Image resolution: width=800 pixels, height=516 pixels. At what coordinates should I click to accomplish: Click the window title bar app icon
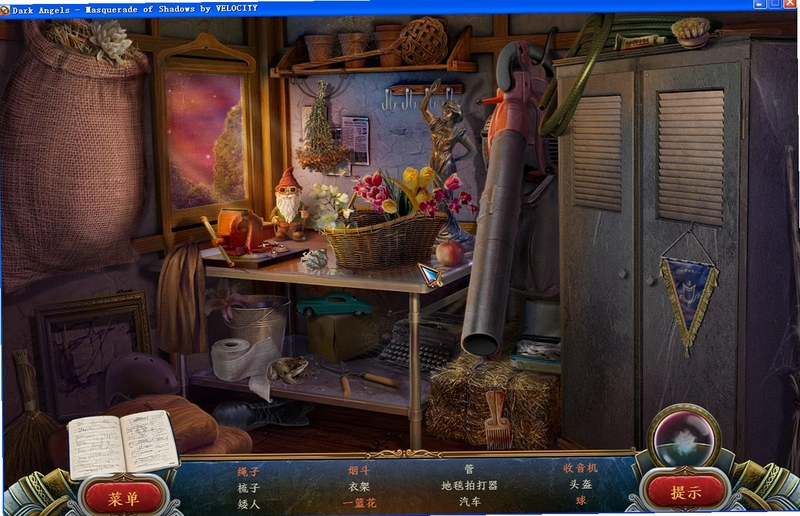tap(5, 10)
